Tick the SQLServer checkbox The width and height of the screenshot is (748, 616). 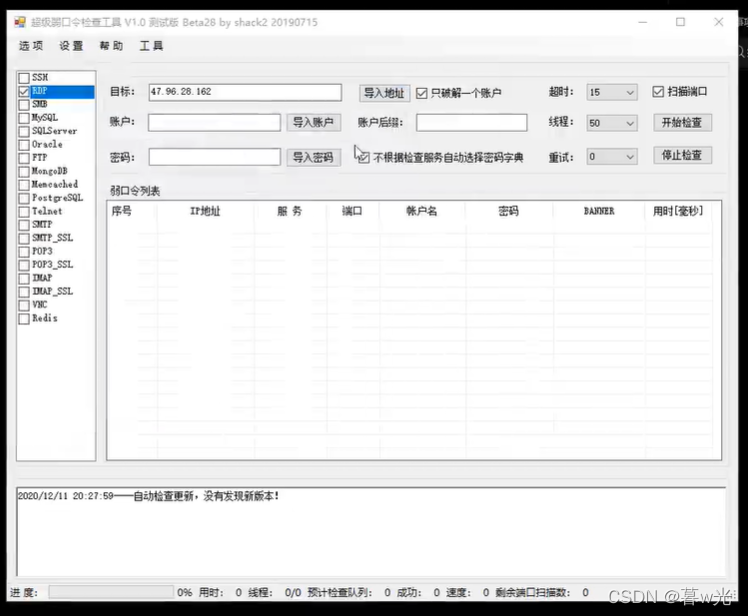click(24, 131)
